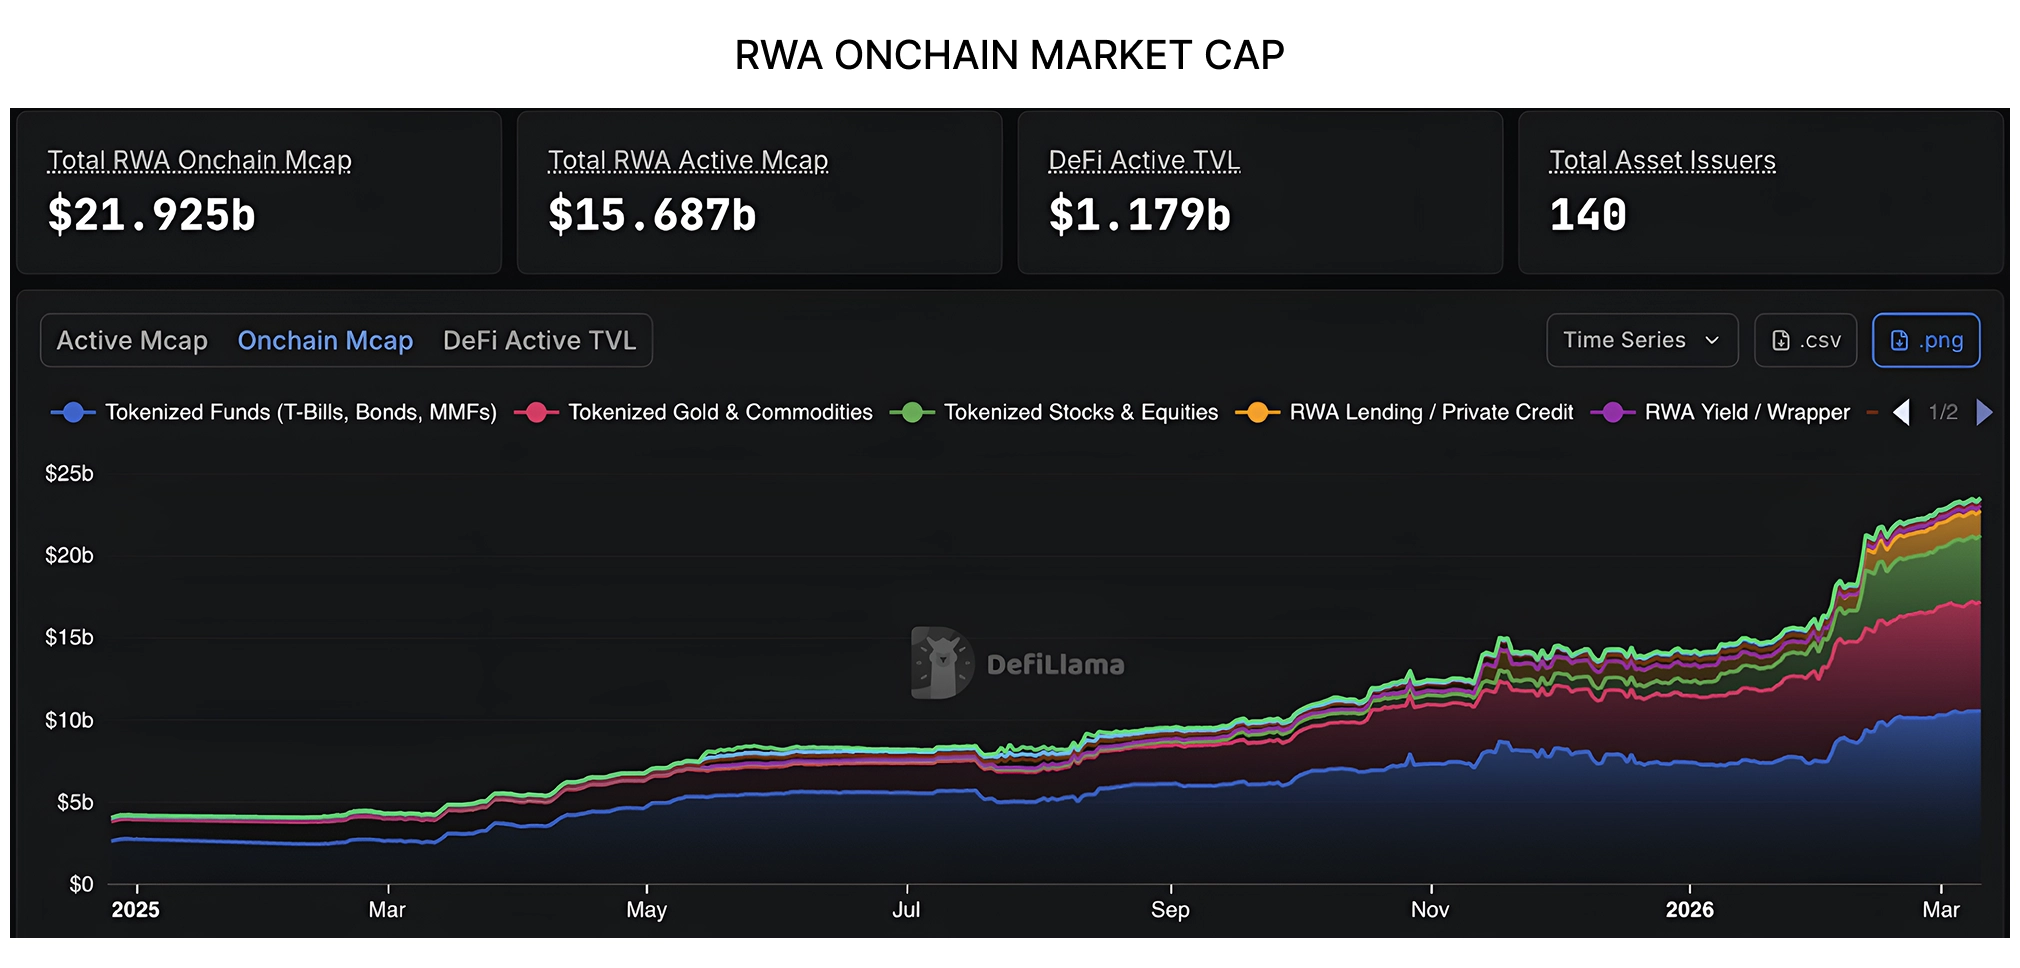Click the .png download file icon
The width and height of the screenshot is (2020, 968).
[1899, 341]
